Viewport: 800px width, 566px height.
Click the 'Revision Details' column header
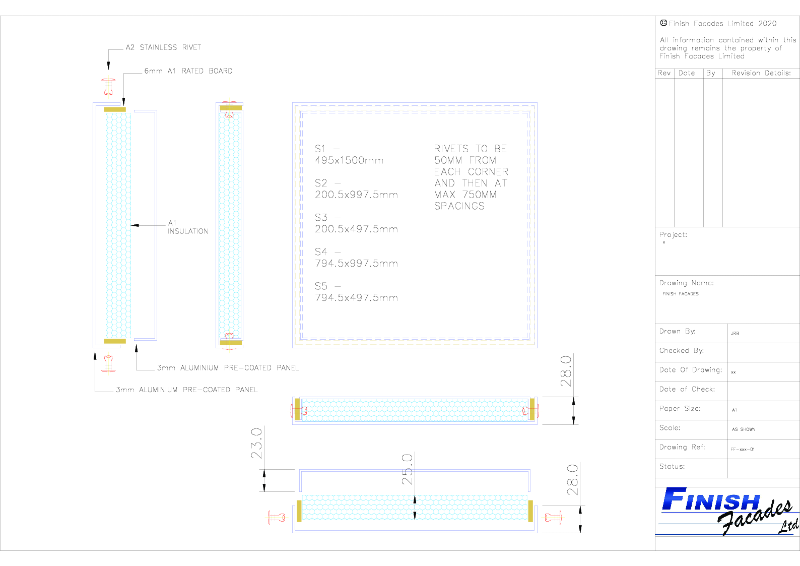pos(761,73)
